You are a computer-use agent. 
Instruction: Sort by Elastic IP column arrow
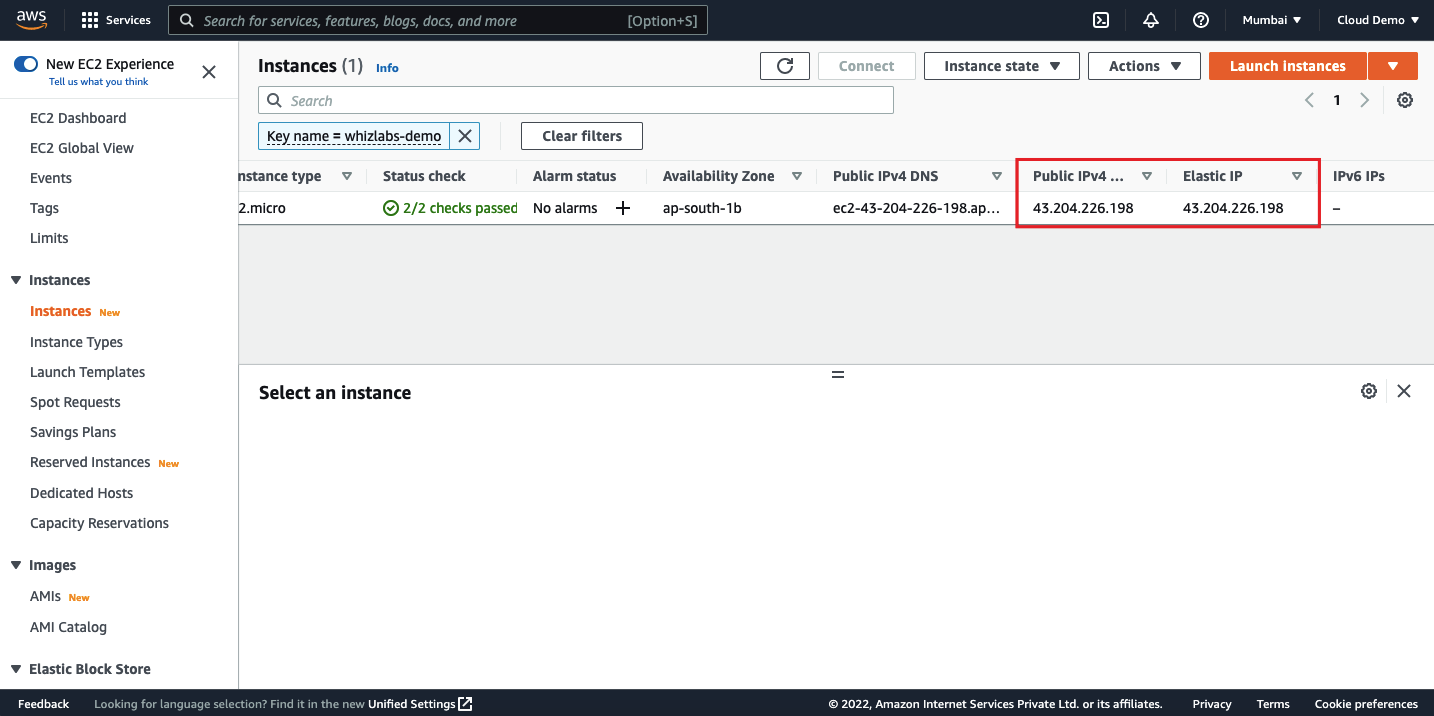pos(1297,176)
